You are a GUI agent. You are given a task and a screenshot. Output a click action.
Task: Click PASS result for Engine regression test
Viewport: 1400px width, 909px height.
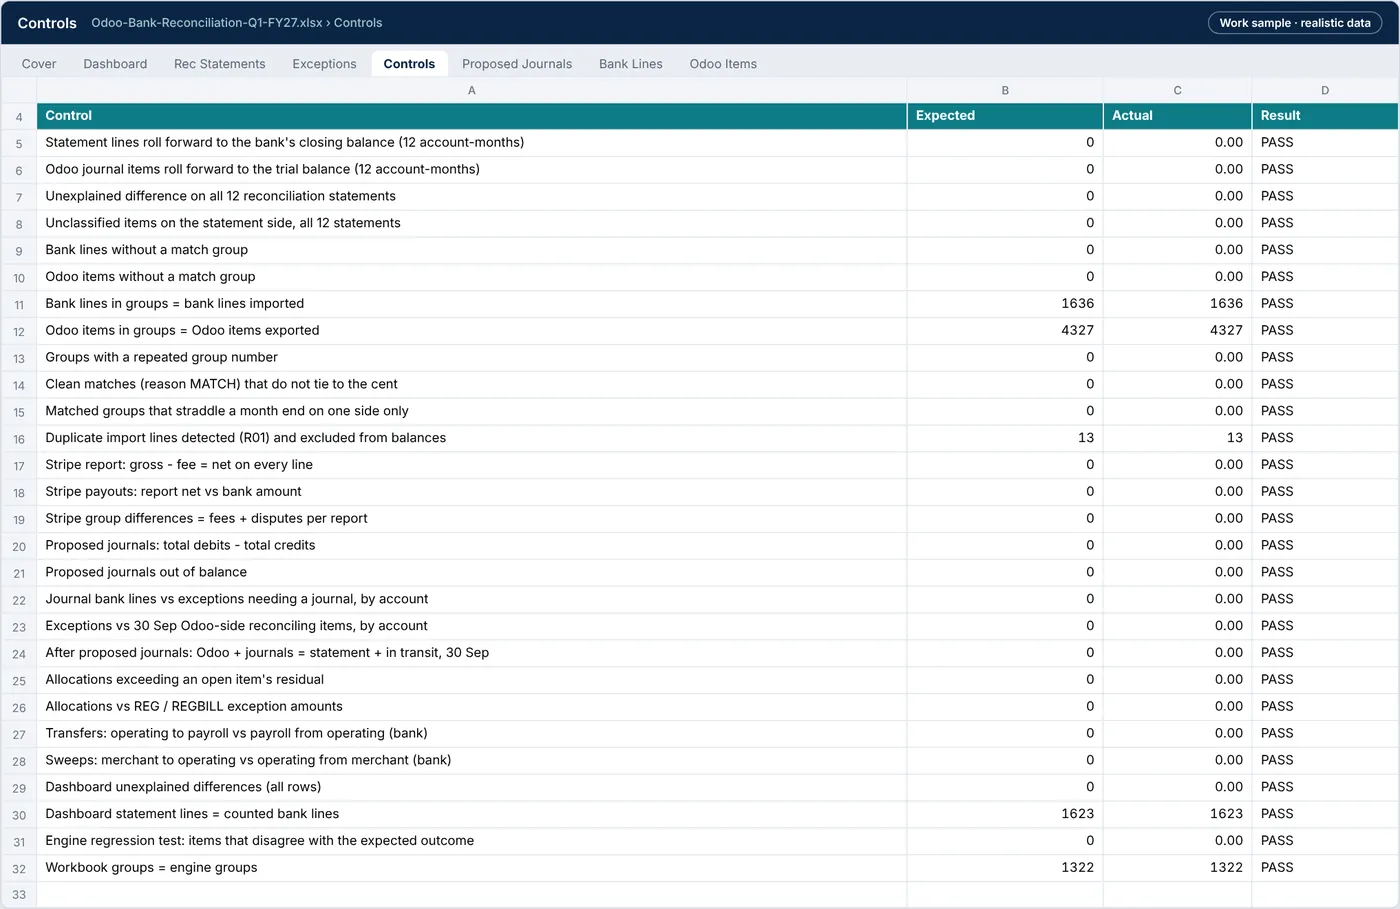coord(1325,841)
